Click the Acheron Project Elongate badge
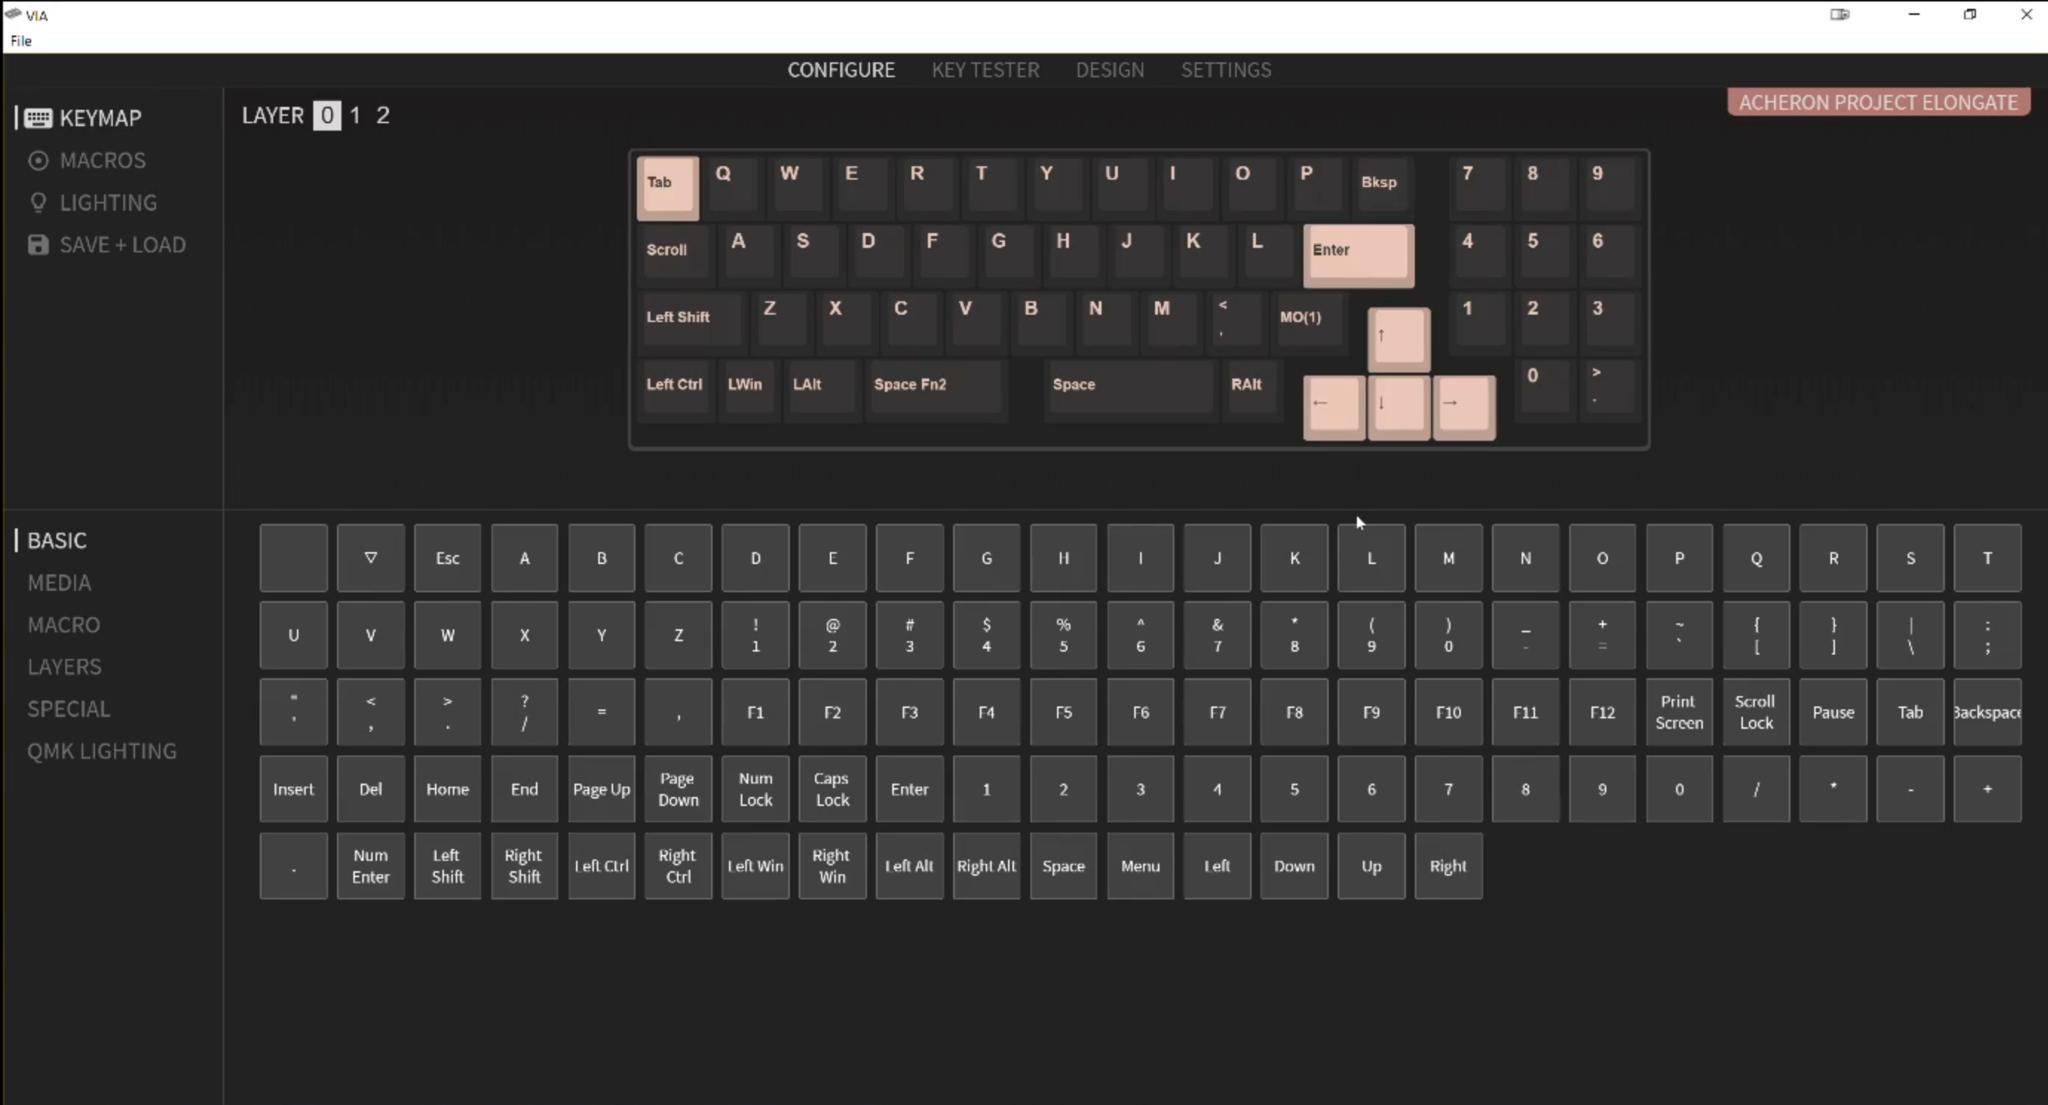This screenshot has width=2048, height=1105. (x=1877, y=102)
